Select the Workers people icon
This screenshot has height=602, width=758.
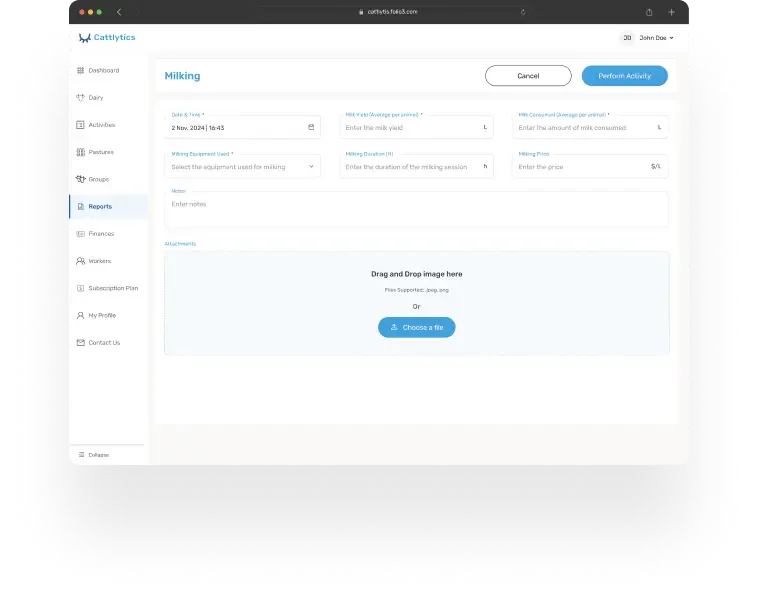click(x=80, y=261)
